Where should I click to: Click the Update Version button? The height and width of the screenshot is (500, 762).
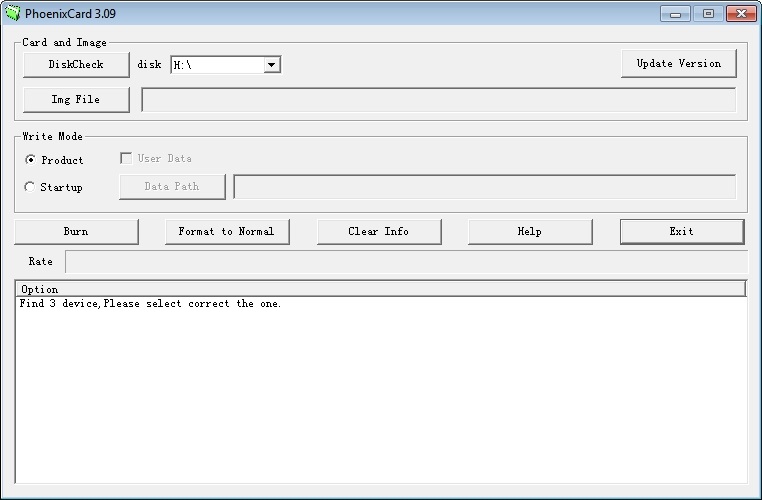click(678, 64)
